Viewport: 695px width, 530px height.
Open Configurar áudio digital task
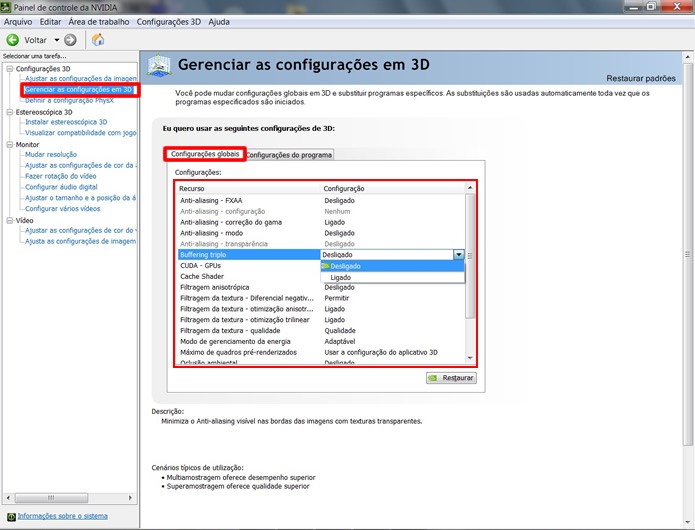[61, 187]
